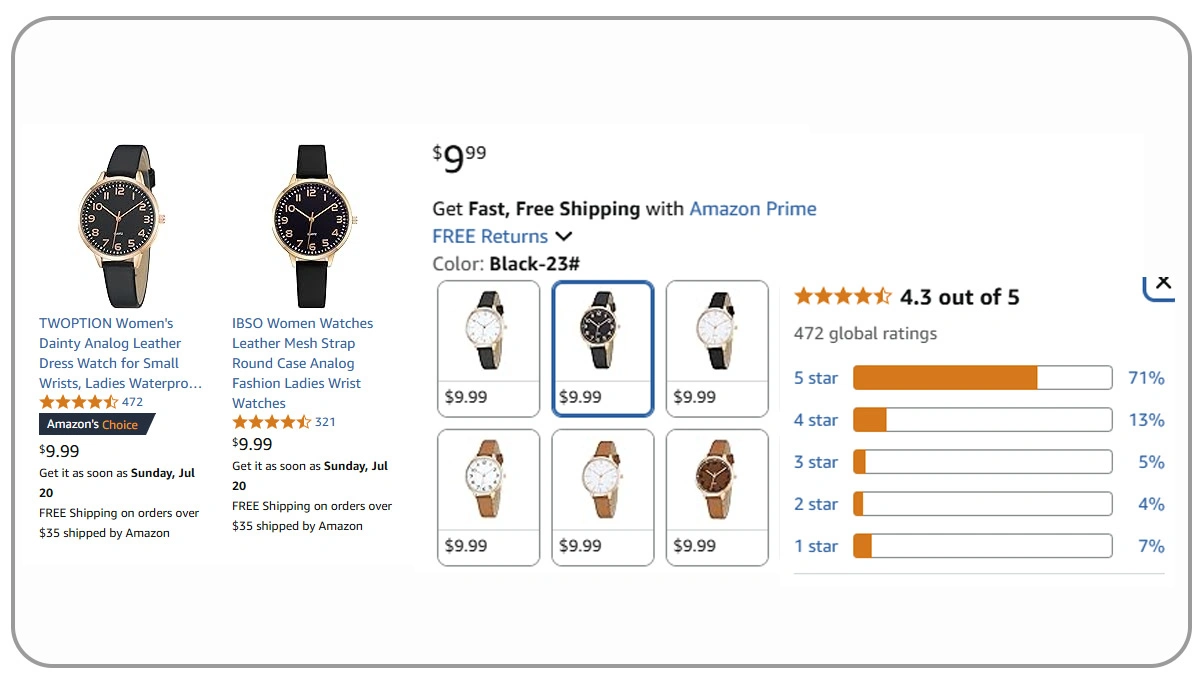
Task: Click the Amazon Prime link
Action: click(x=753, y=208)
